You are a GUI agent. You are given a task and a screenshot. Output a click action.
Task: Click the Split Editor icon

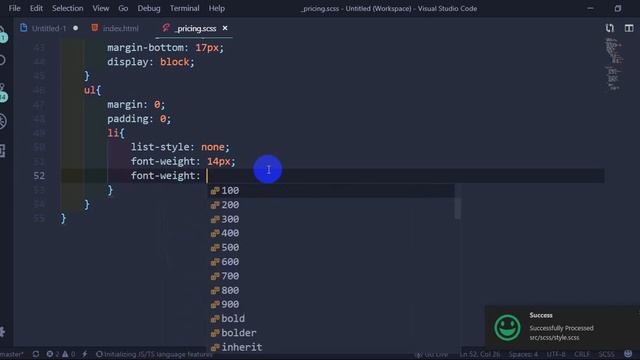(x=629, y=28)
